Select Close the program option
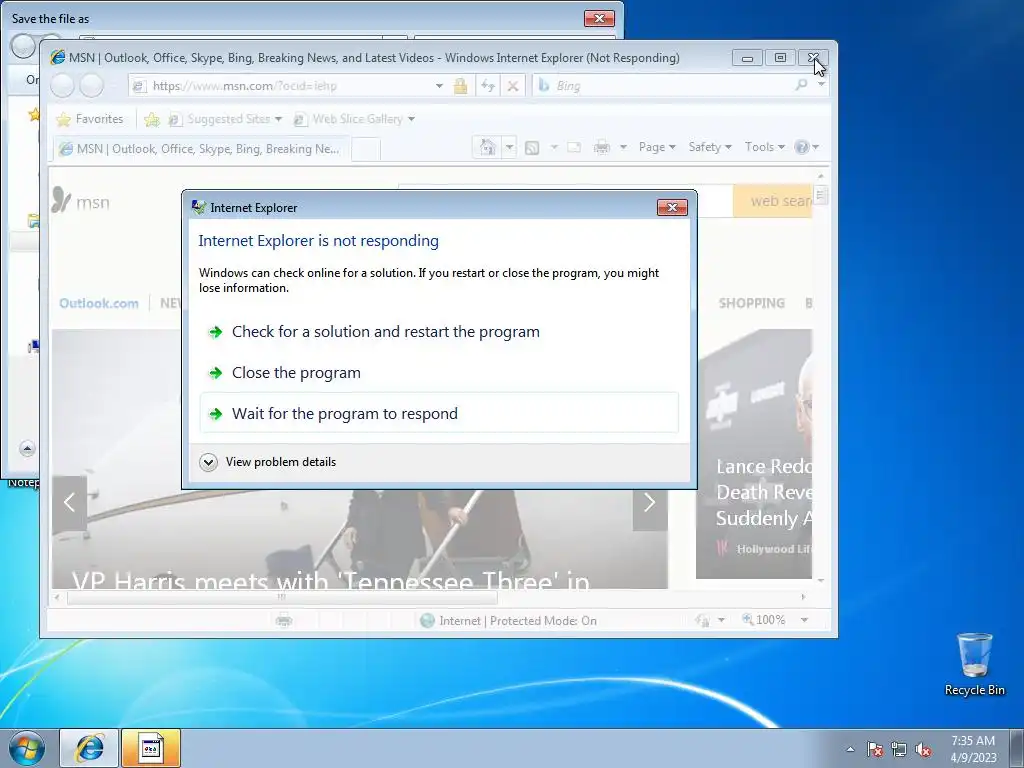This screenshot has height=768, width=1024. coord(439,372)
